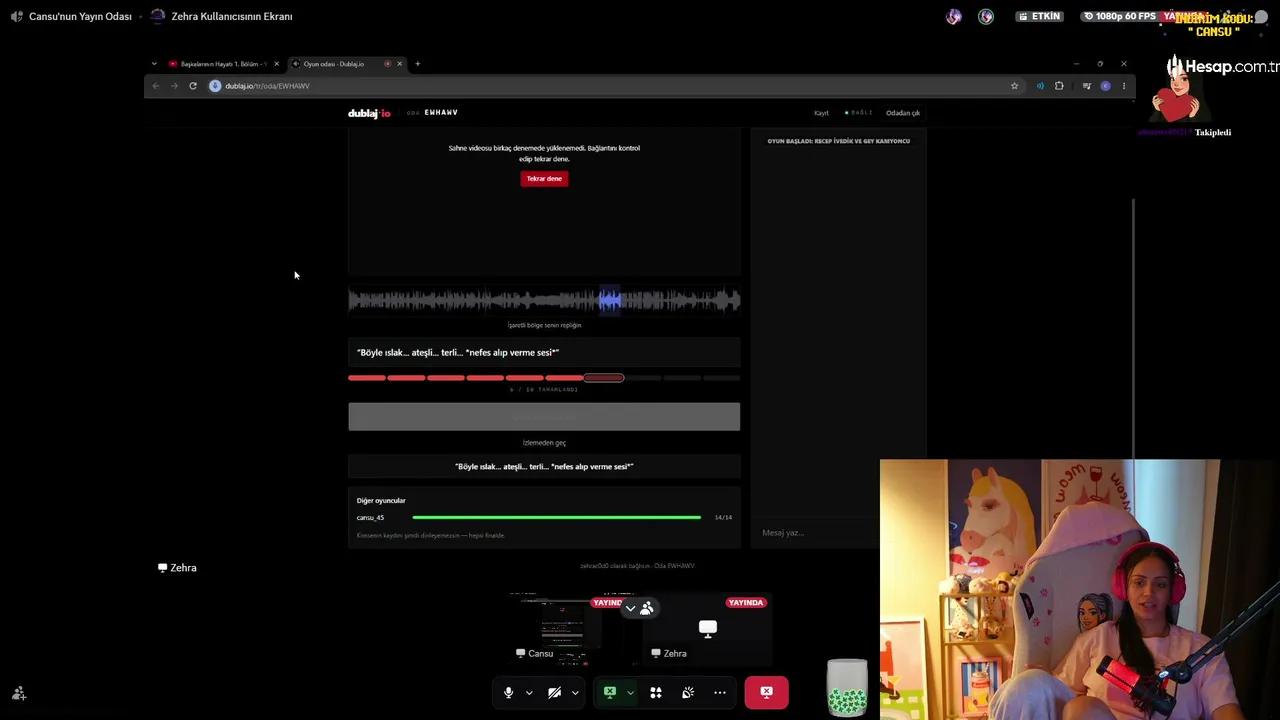Click the second viewer avatar with green ring
This screenshot has height=720, width=1280.
point(986,16)
